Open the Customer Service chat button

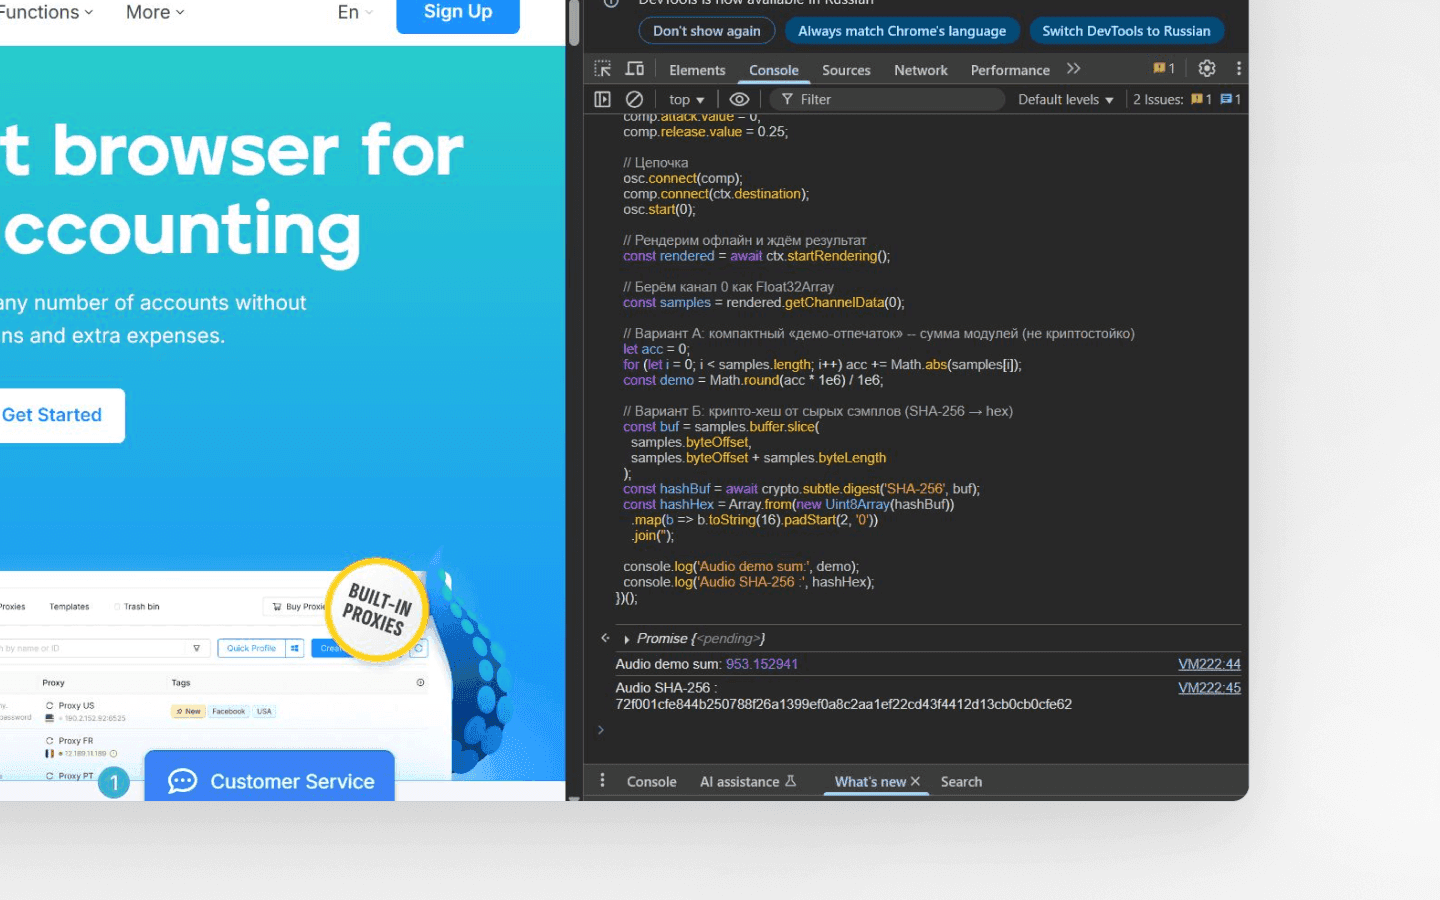(270, 777)
